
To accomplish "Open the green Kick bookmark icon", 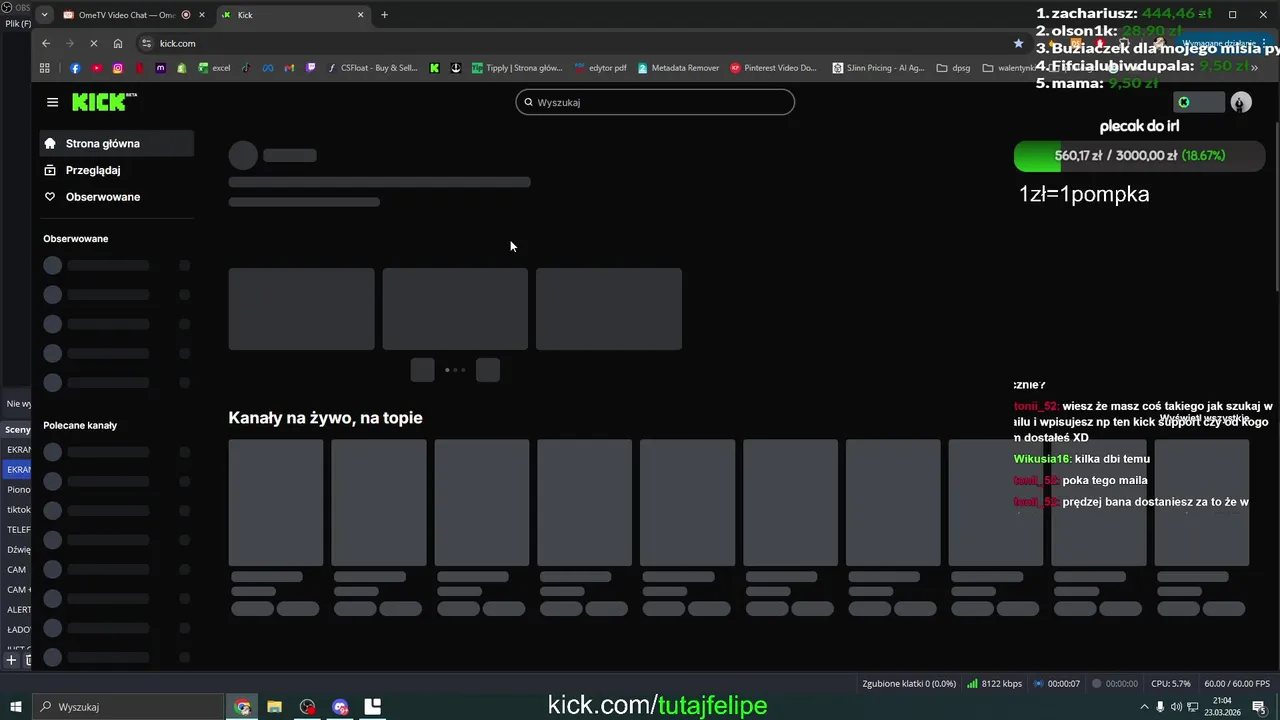I will 434,68.
